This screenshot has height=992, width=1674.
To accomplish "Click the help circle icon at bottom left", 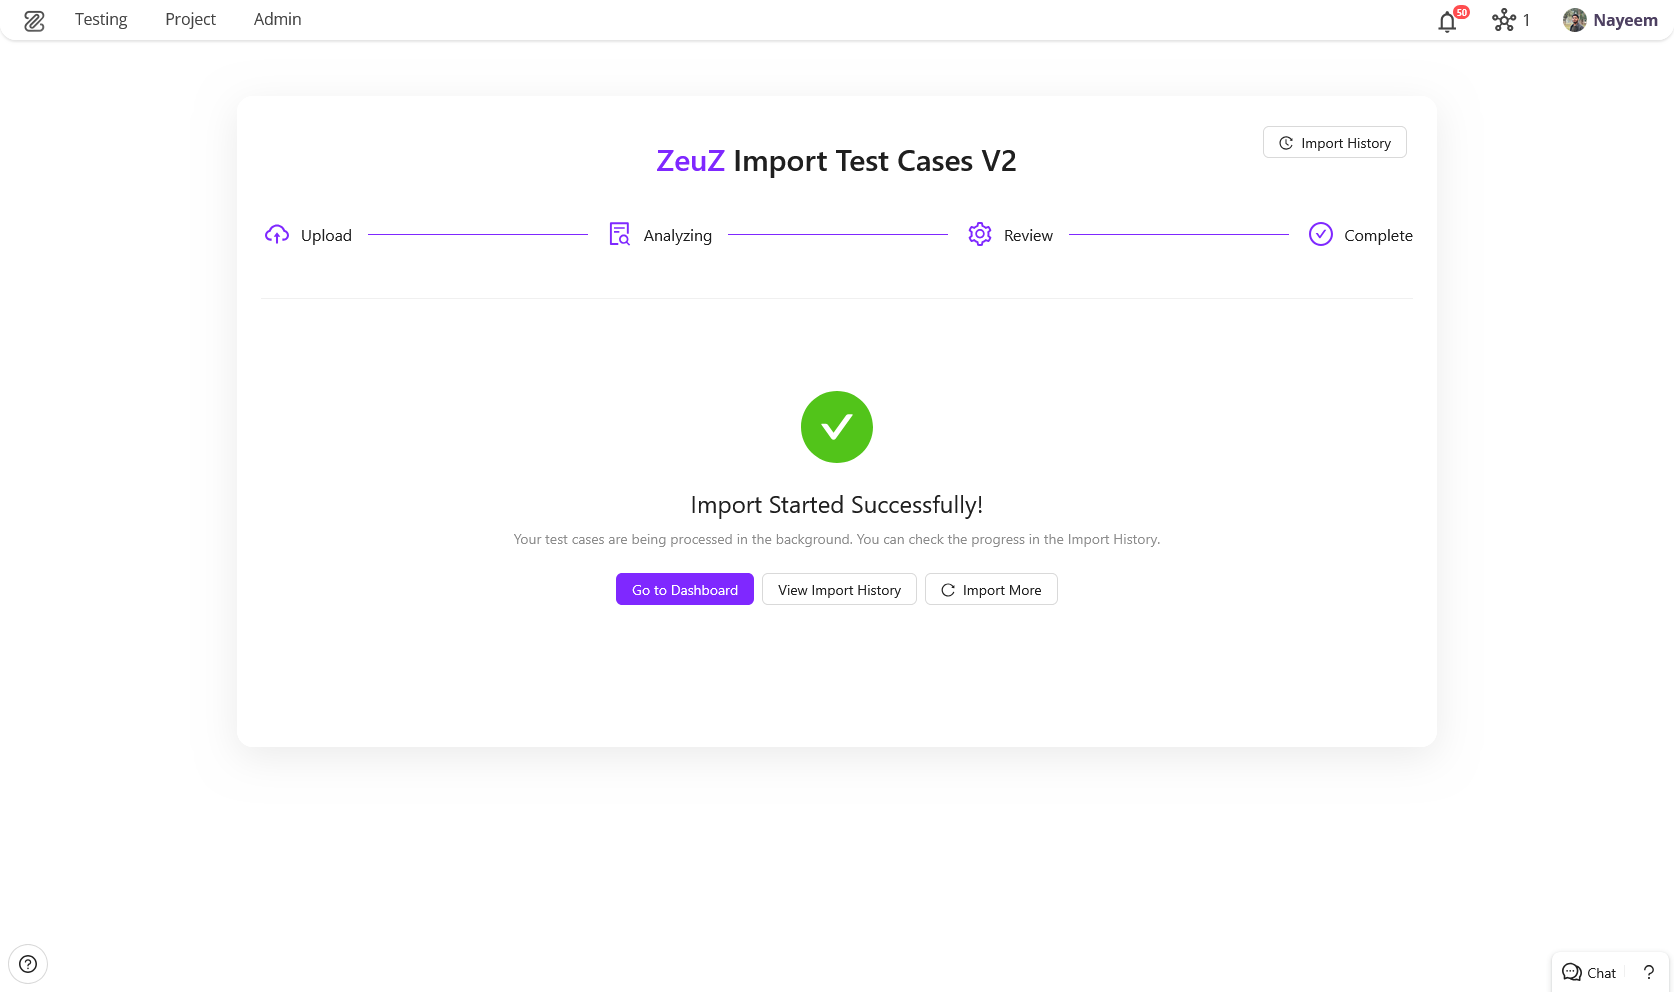I will [x=28, y=964].
